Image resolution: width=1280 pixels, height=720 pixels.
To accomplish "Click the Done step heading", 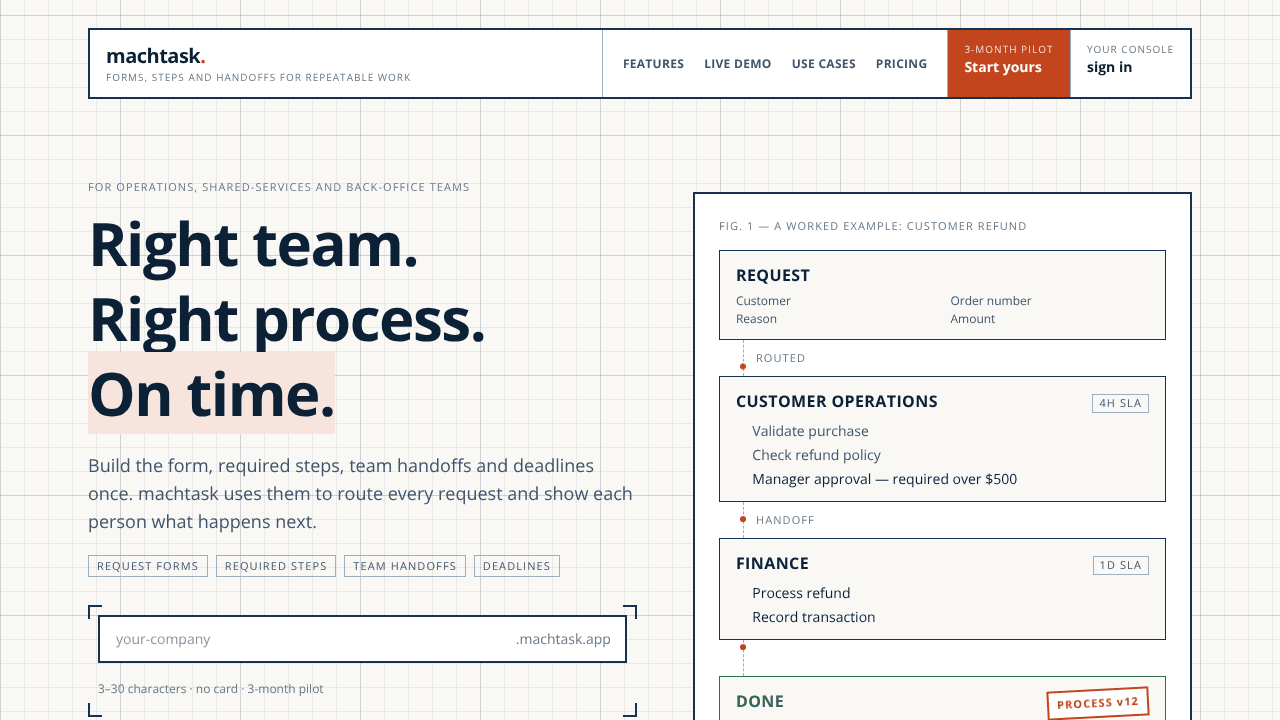I will pos(760,702).
